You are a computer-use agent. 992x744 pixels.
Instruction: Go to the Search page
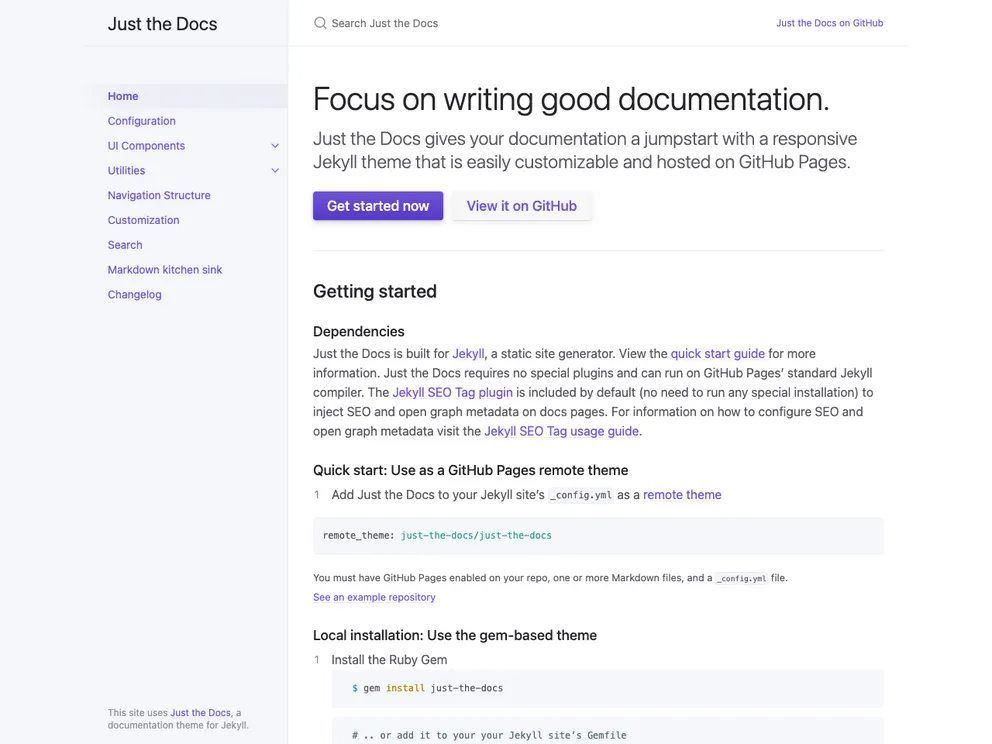124,244
